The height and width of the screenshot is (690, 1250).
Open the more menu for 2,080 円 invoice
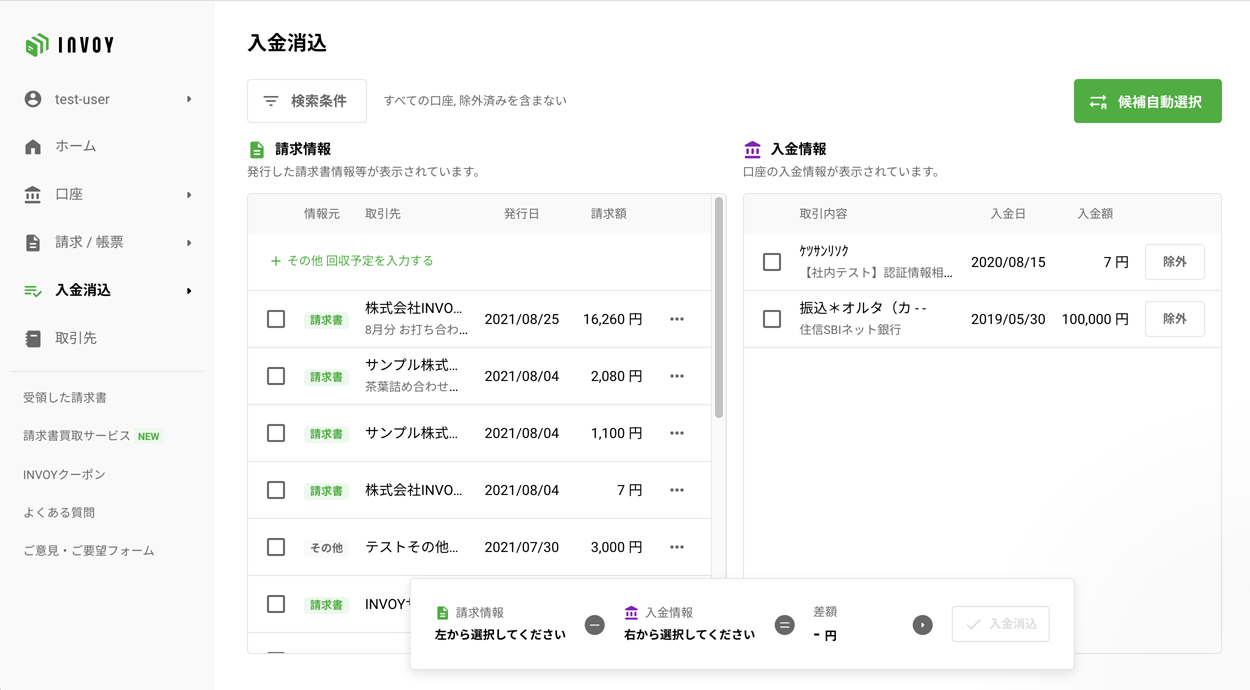(677, 376)
